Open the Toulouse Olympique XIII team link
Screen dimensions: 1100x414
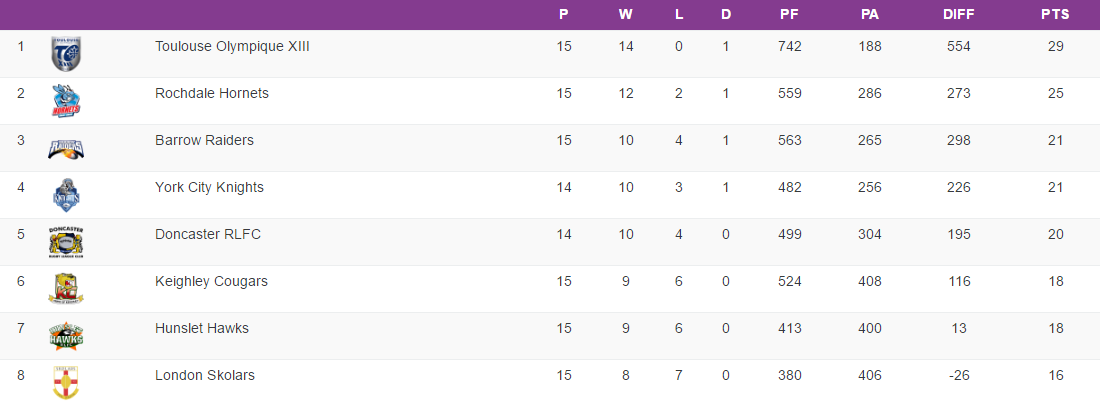pyautogui.click(x=232, y=46)
